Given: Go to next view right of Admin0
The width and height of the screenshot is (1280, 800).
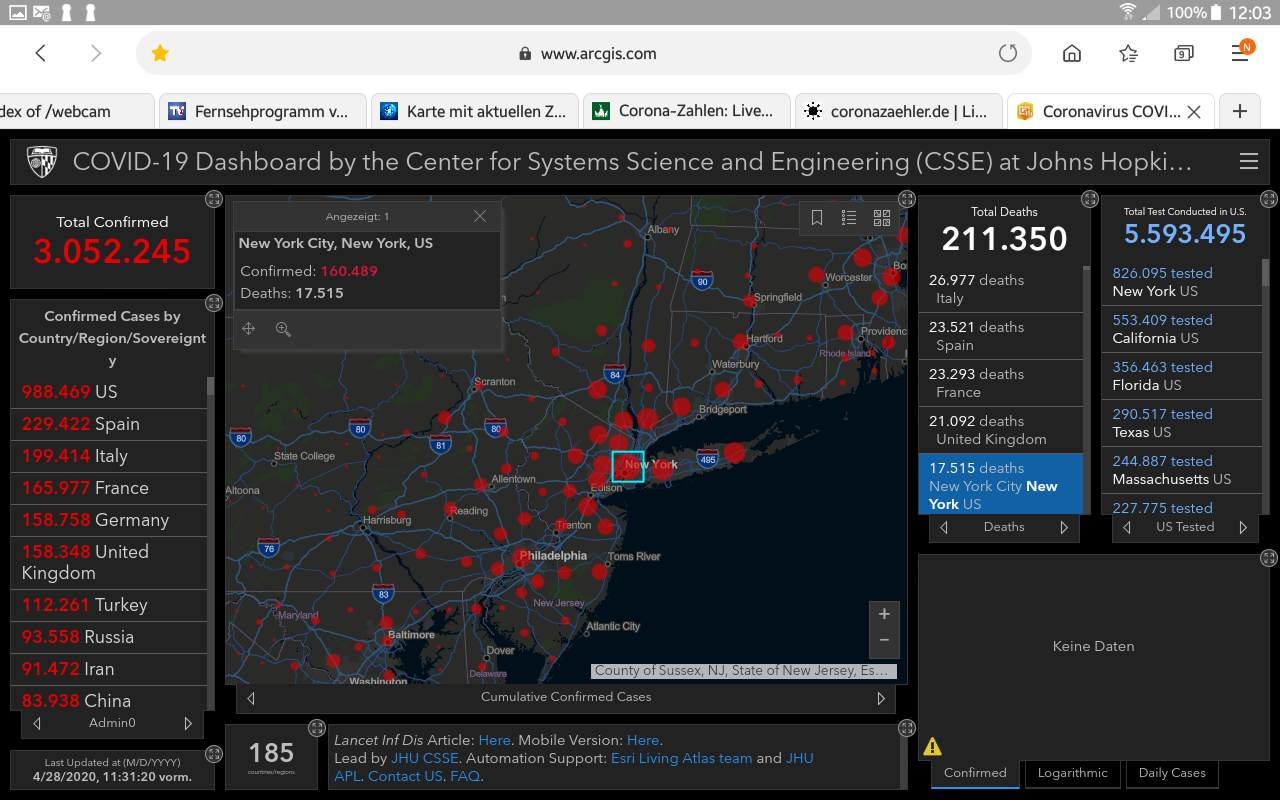Looking at the screenshot, I should pos(187,723).
